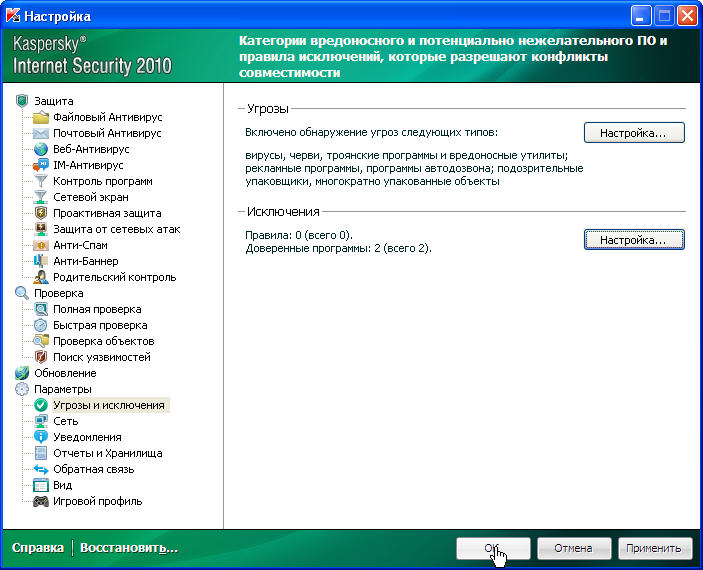
Task: Open Родительский контроль settings
Action: pyautogui.click(x=114, y=277)
